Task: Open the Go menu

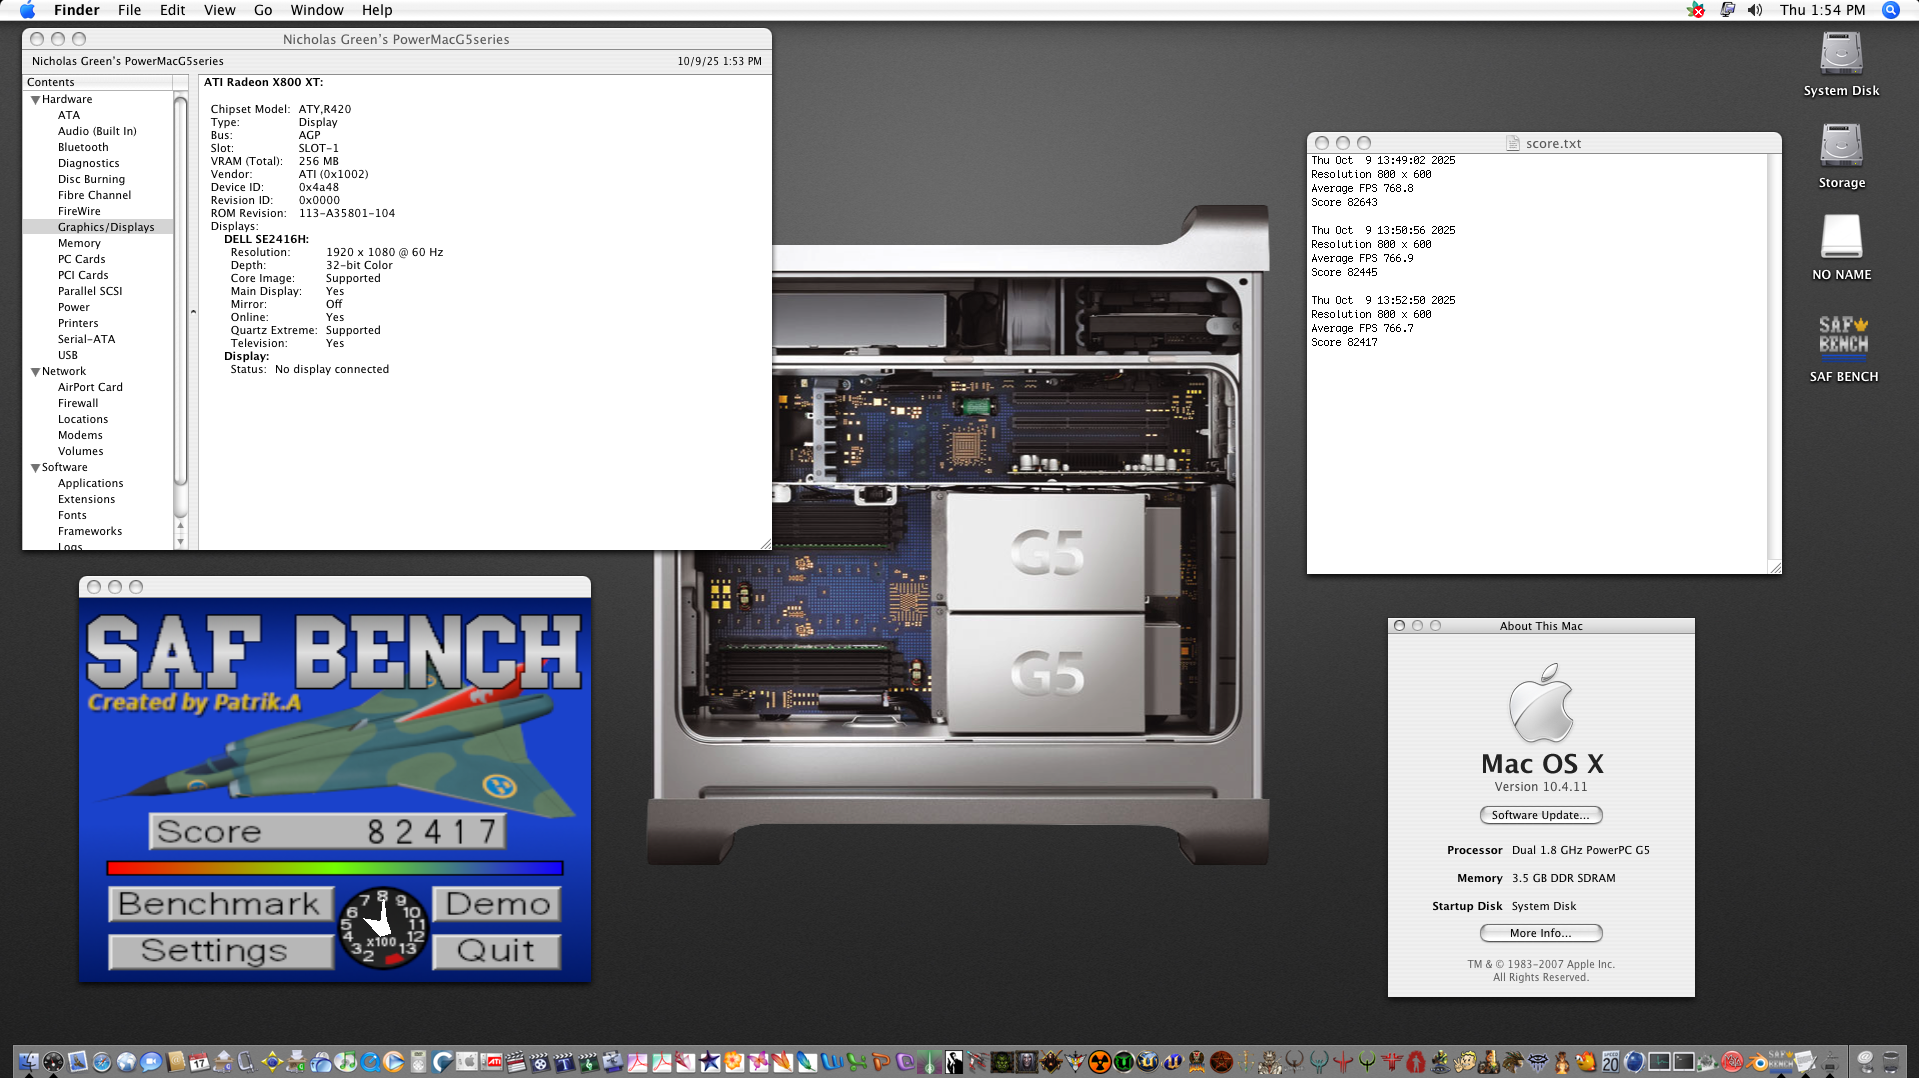Action: point(262,10)
